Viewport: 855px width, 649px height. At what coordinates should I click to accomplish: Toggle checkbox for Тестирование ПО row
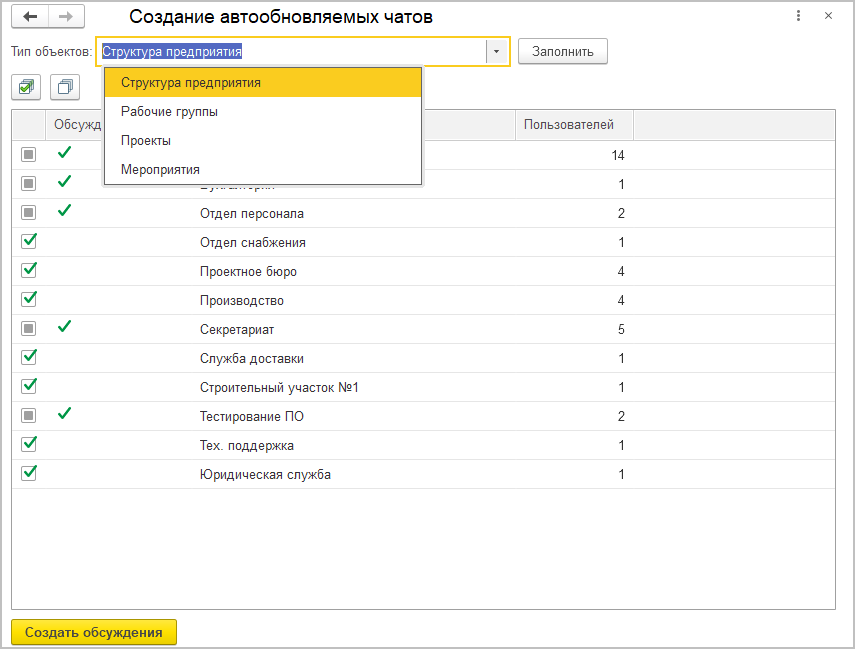pyautogui.click(x=28, y=416)
